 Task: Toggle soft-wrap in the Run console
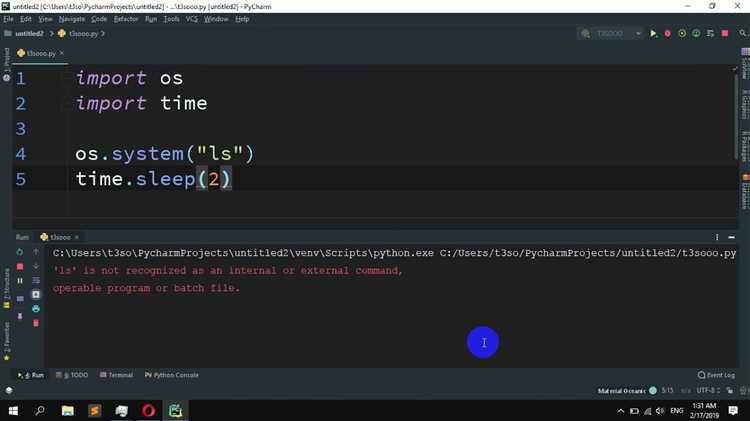click(36, 280)
